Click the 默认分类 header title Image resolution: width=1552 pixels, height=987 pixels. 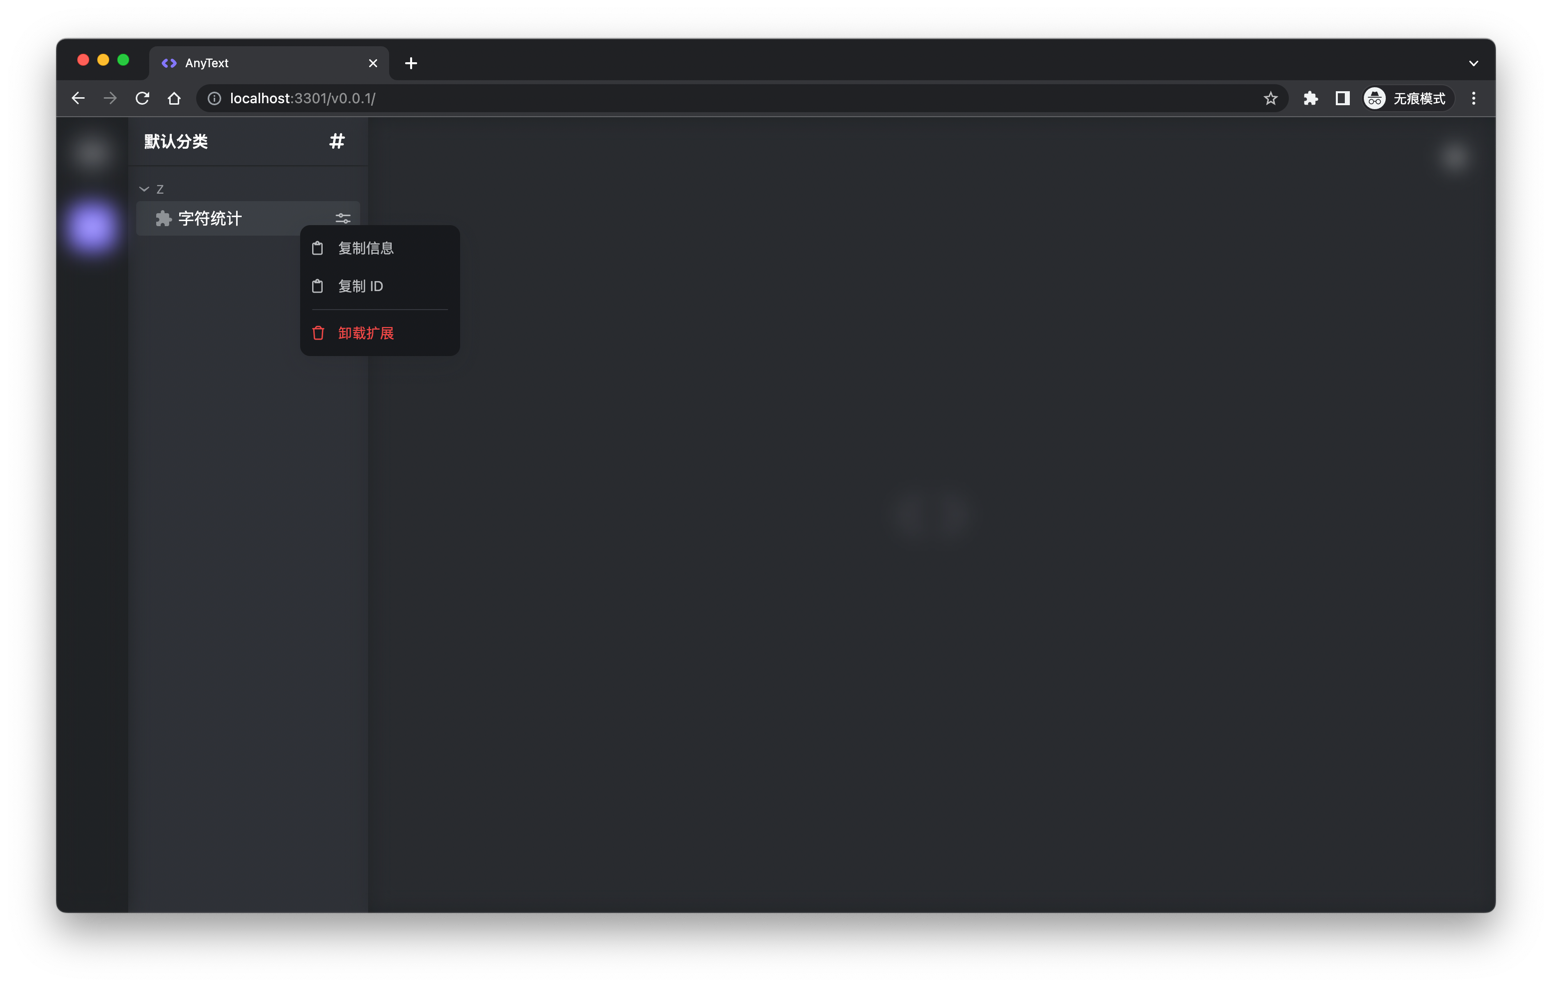tap(176, 141)
